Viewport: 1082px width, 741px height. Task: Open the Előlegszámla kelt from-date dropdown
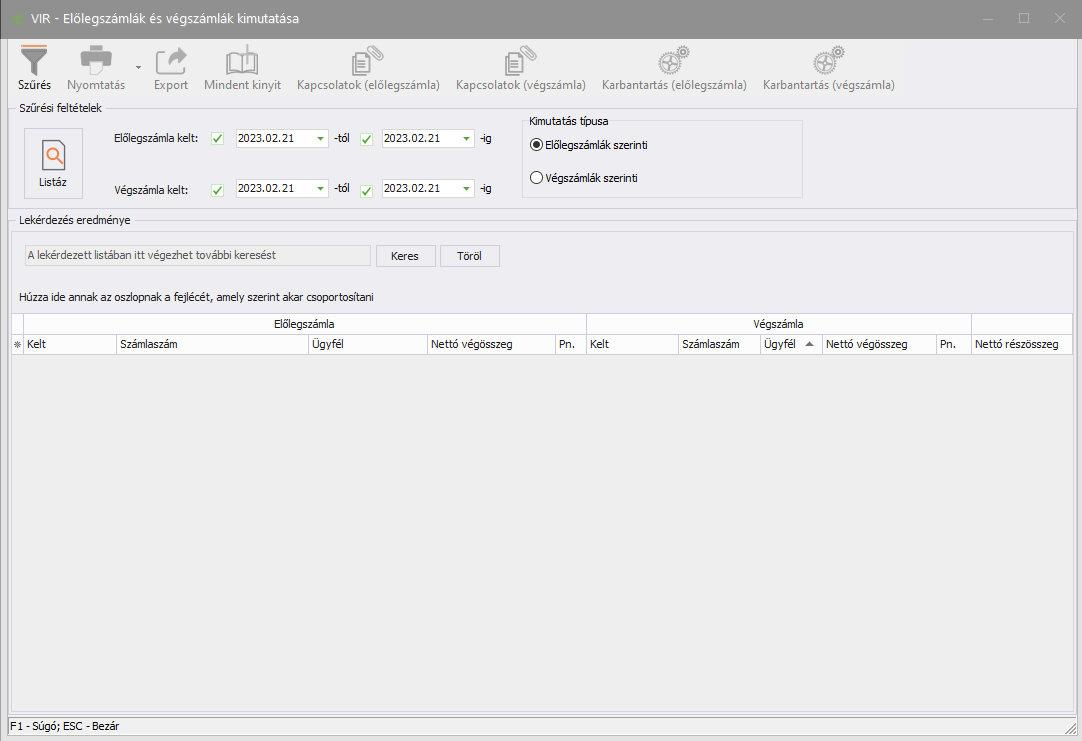coord(320,139)
